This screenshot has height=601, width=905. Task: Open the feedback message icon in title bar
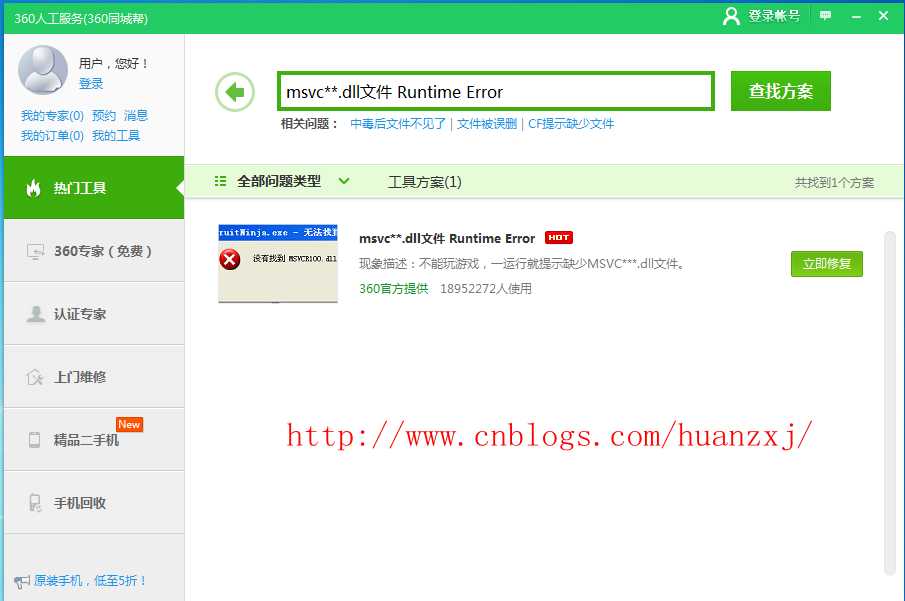click(x=825, y=16)
